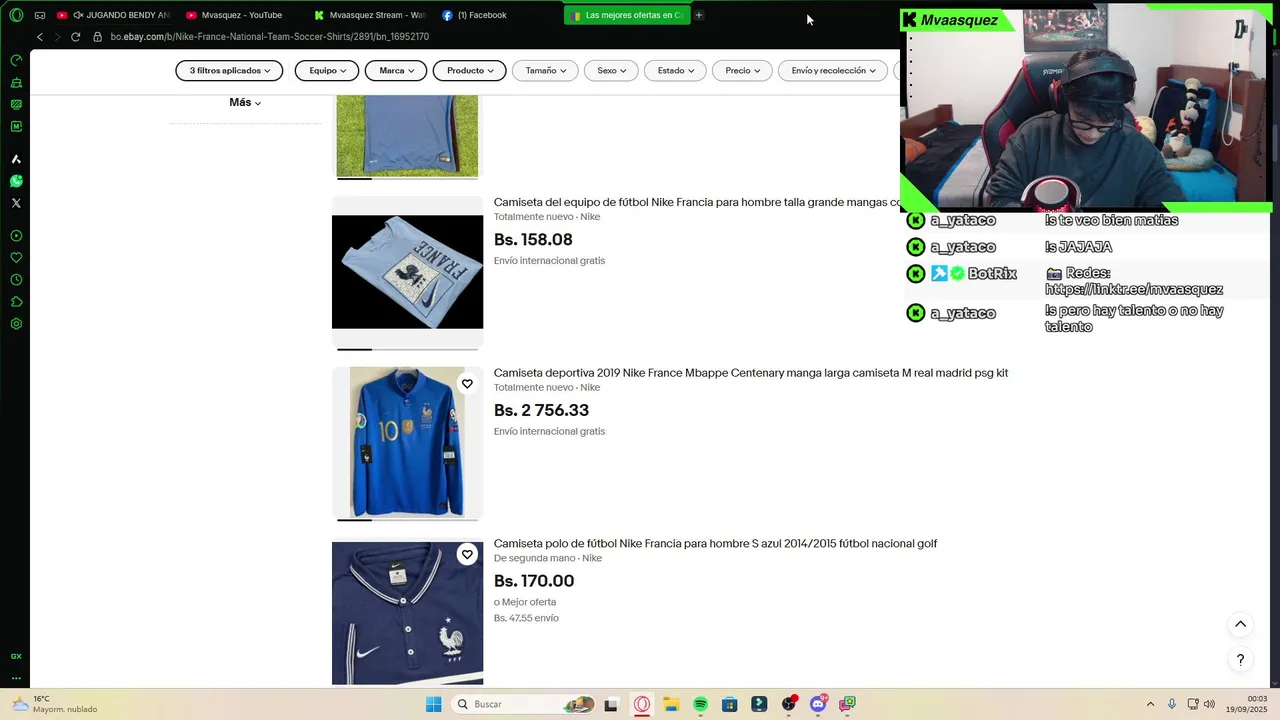Open browser Settings gear in sidebar
Screen dimensions: 1280x720
coord(16,324)
